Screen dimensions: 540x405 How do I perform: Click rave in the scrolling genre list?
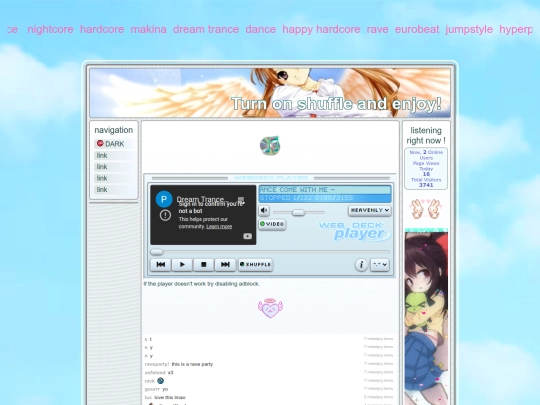coord(377,29)
